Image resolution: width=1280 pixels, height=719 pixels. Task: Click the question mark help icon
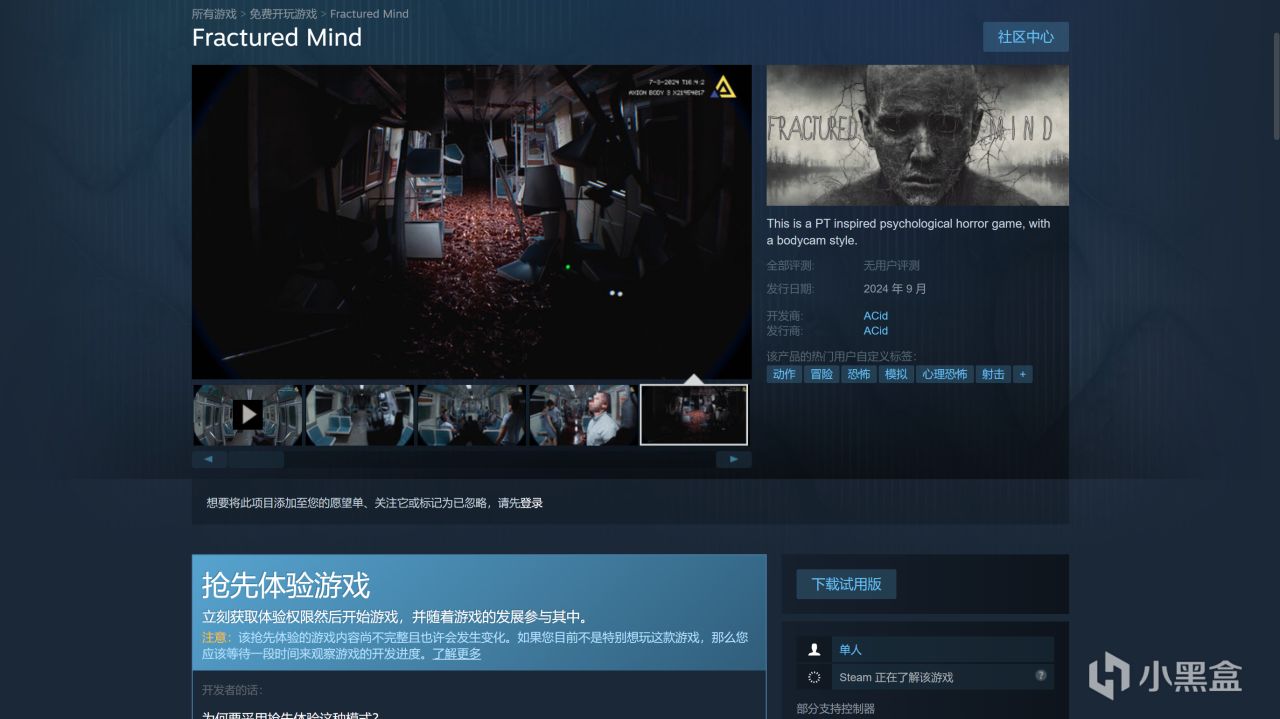pos(1041,675)
